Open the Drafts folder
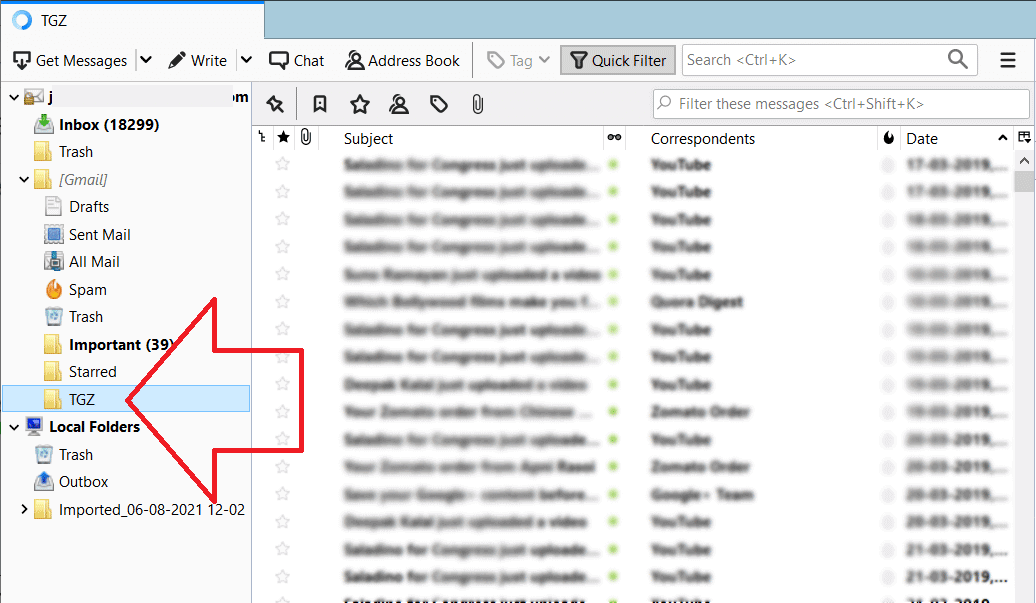Image resolution: width=1036 pixels, height=603 pixels. pyautogui.click(x=89, y=207)
